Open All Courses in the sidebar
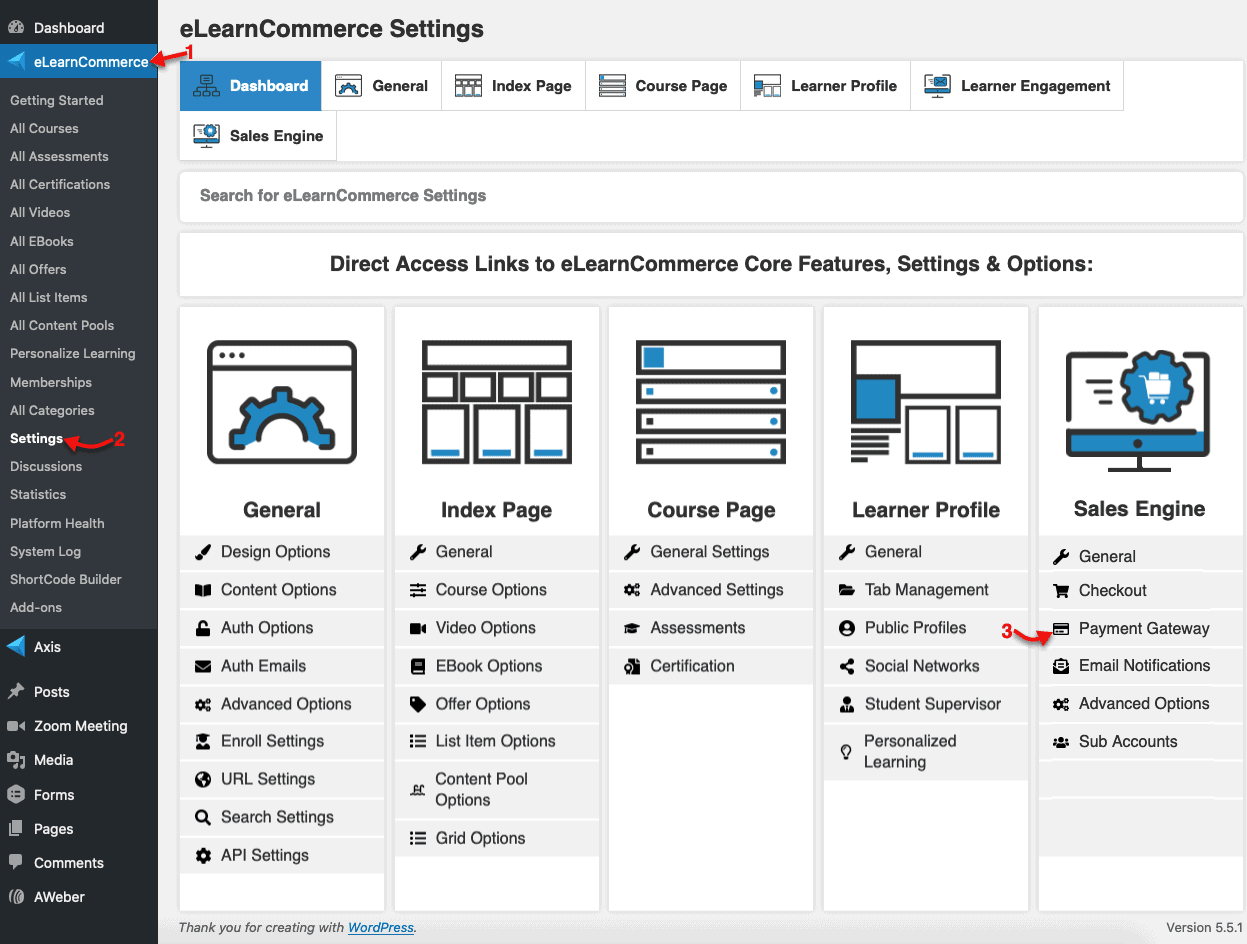The height and width of the screenshot is (944, 1247). [x=44, y=128]
